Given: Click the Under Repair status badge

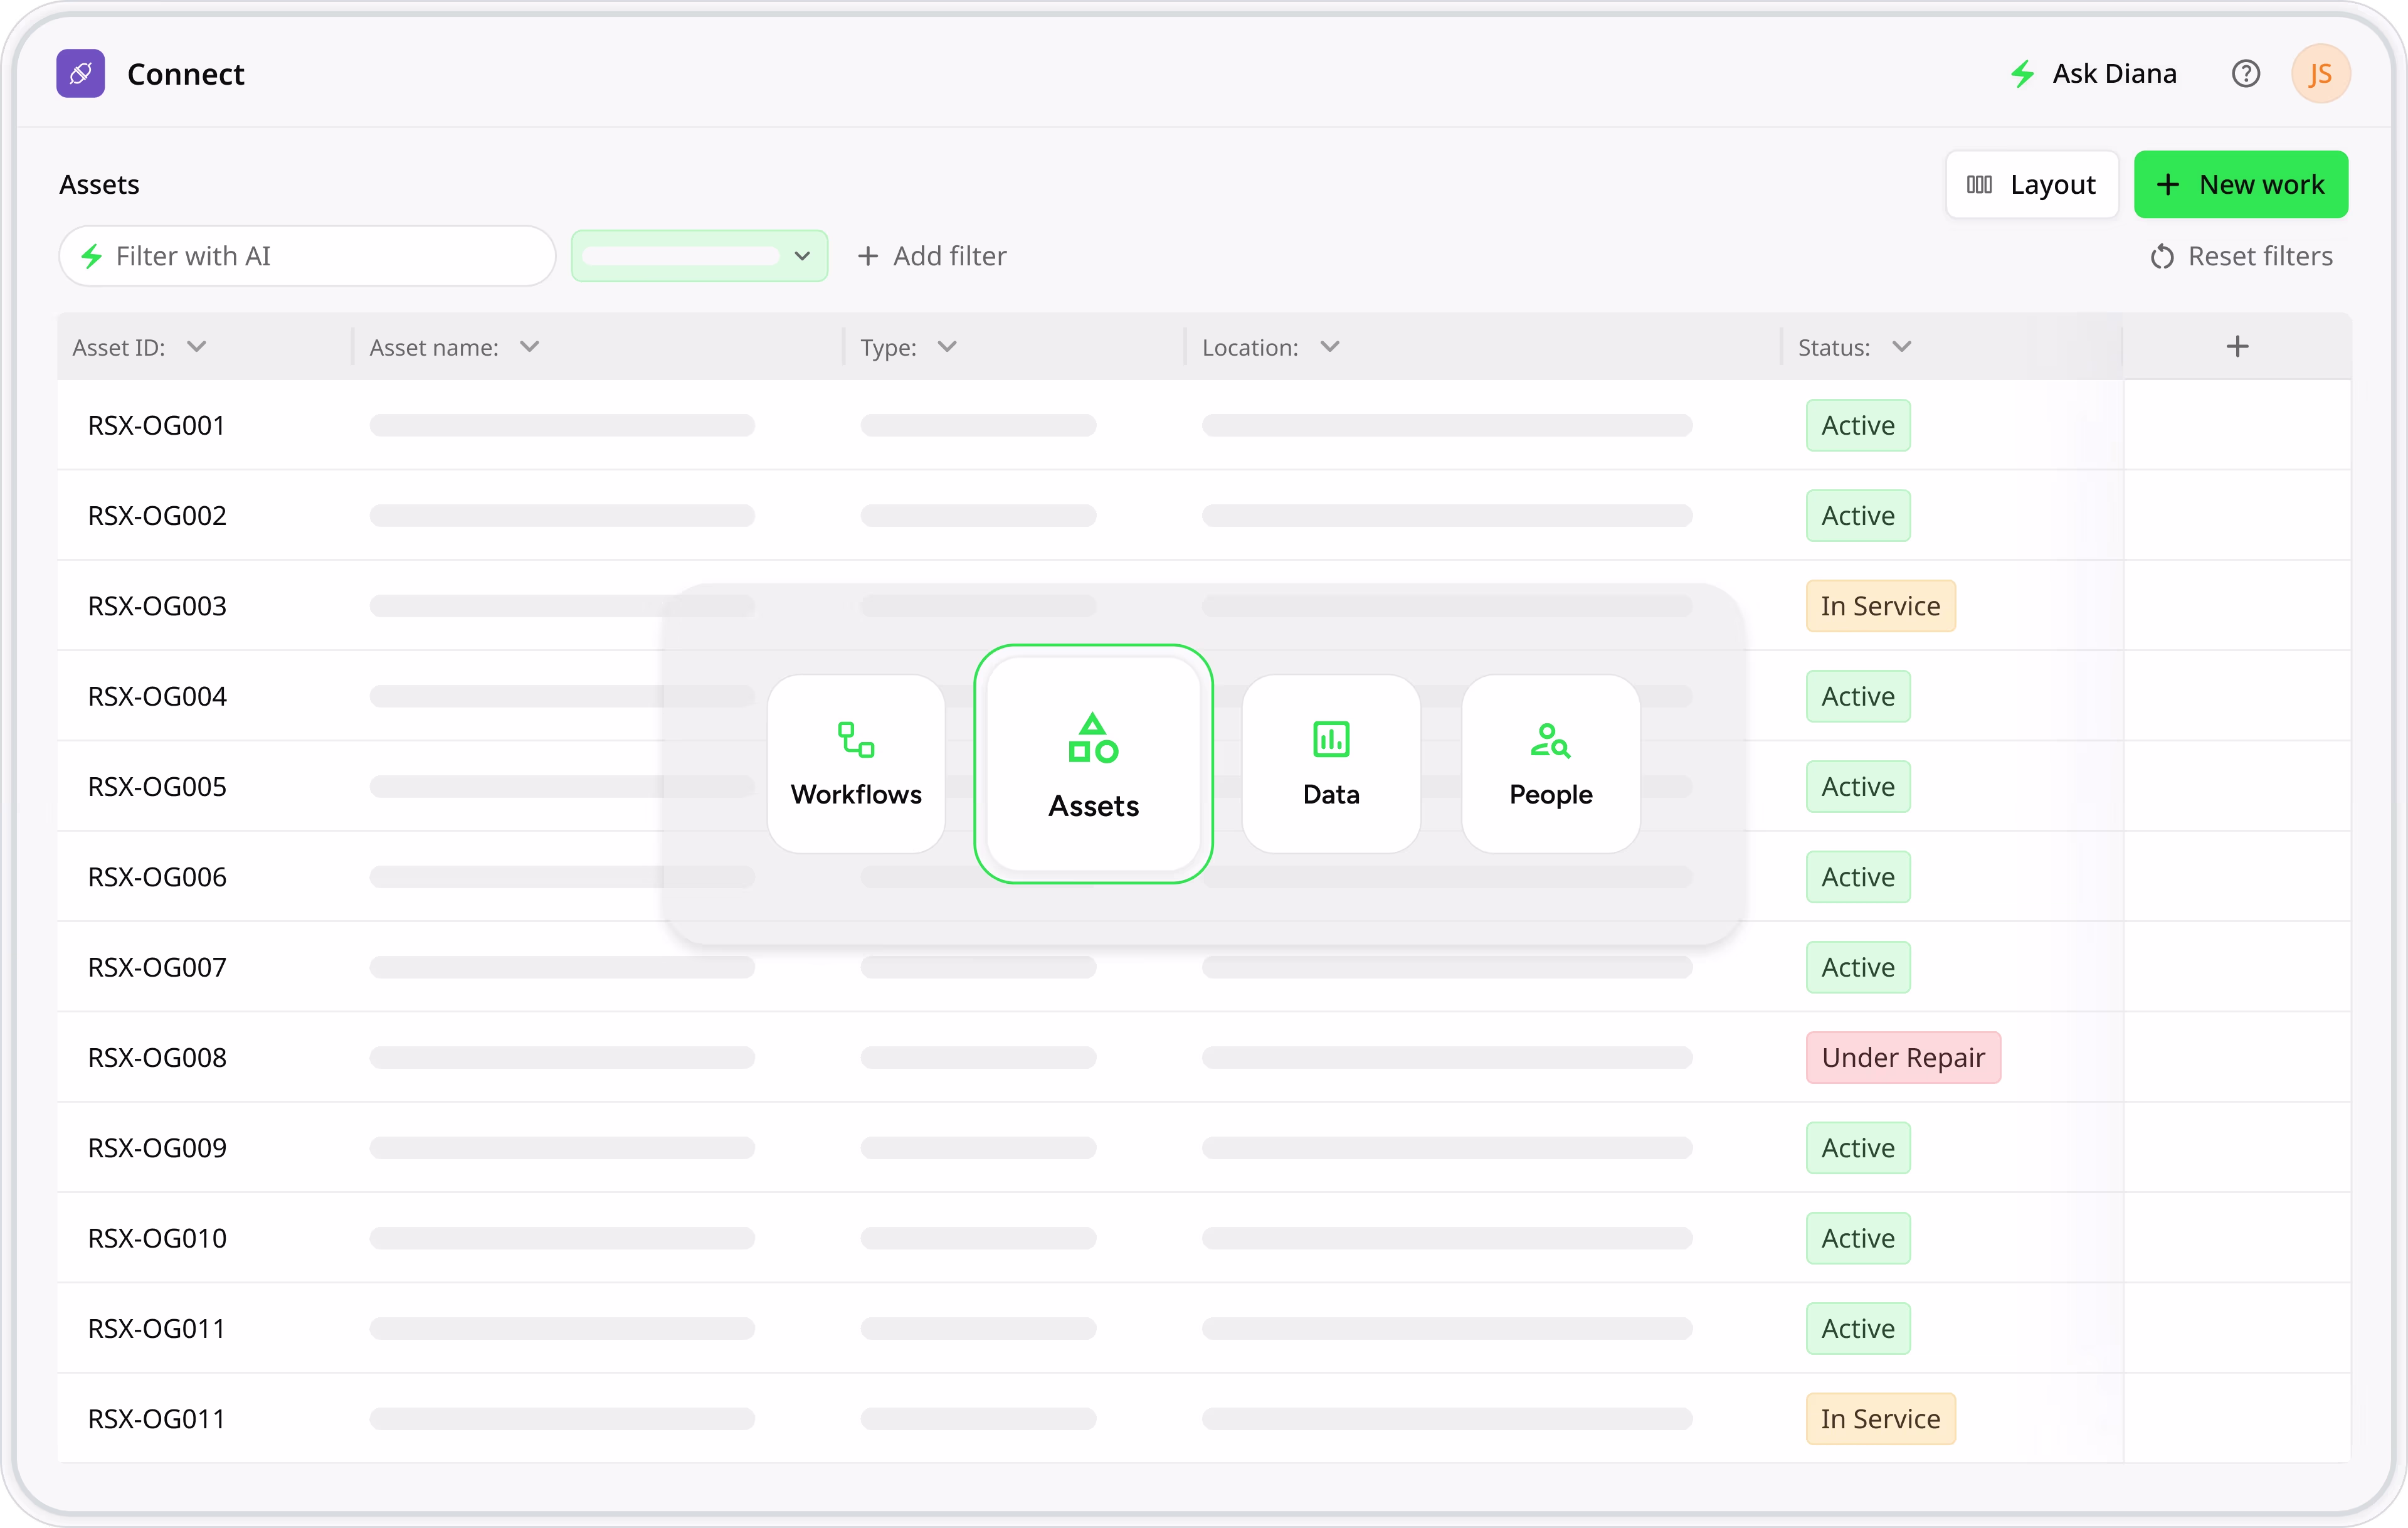Looking at the screenshot, I should point(1902,1058).
